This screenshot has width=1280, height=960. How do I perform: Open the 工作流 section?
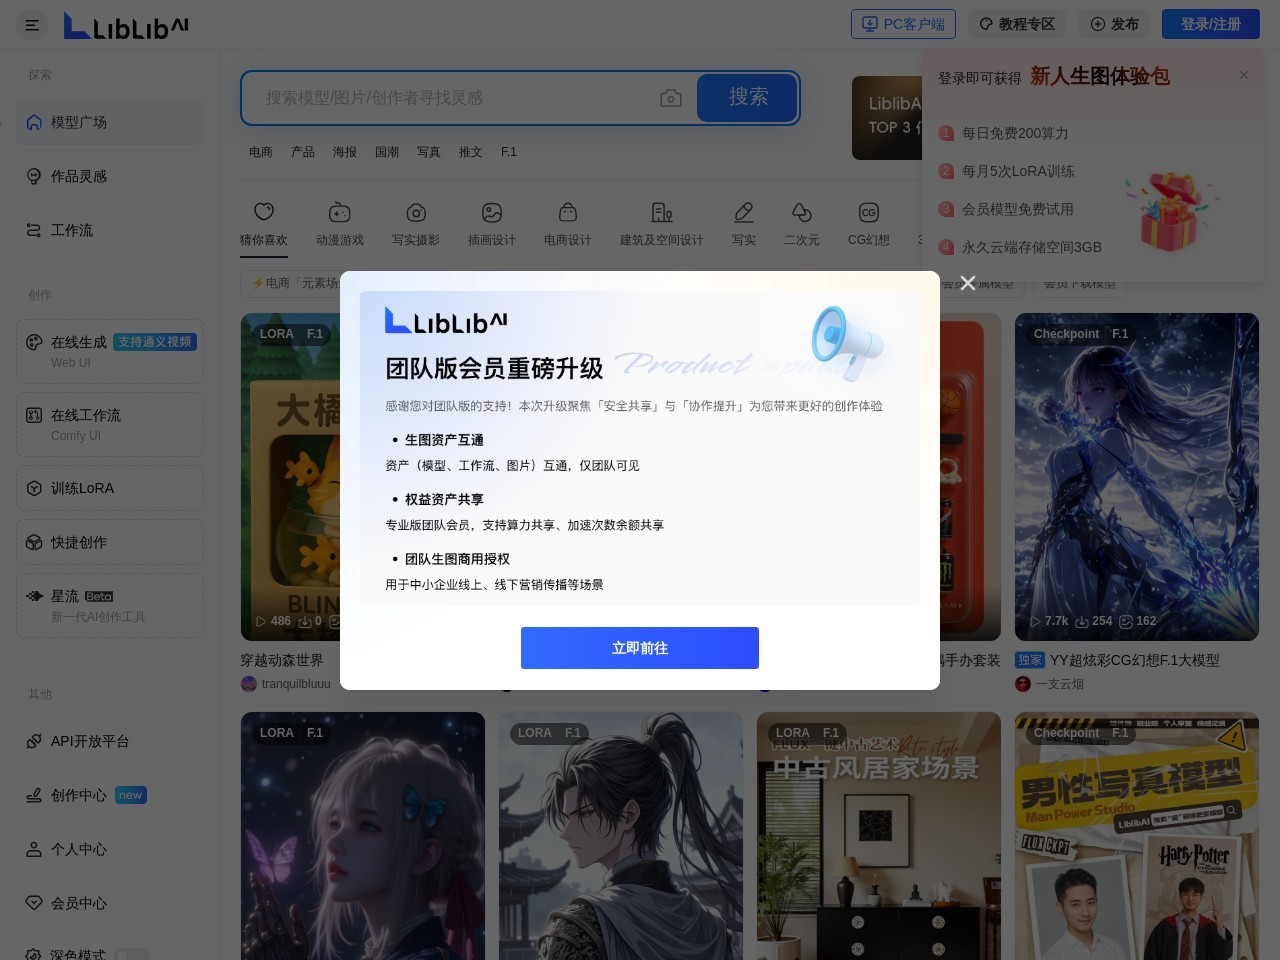72,230
